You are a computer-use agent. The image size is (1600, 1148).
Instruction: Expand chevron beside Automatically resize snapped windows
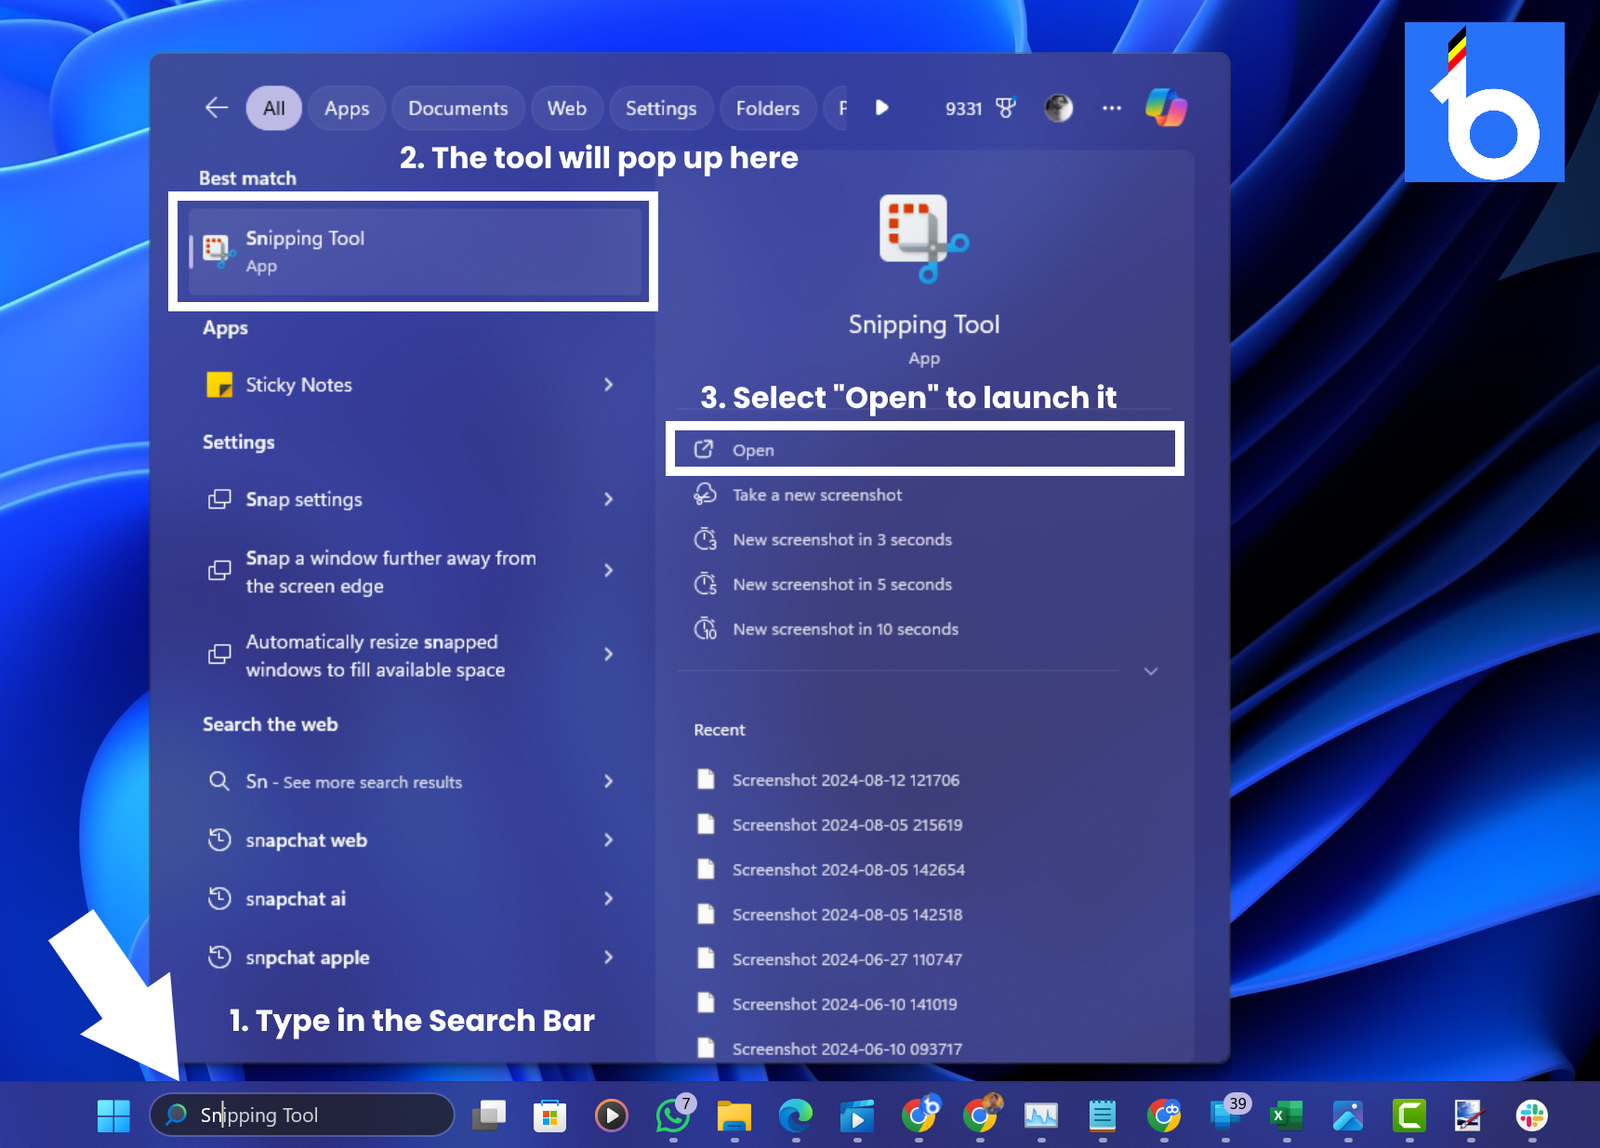point(608,654)
